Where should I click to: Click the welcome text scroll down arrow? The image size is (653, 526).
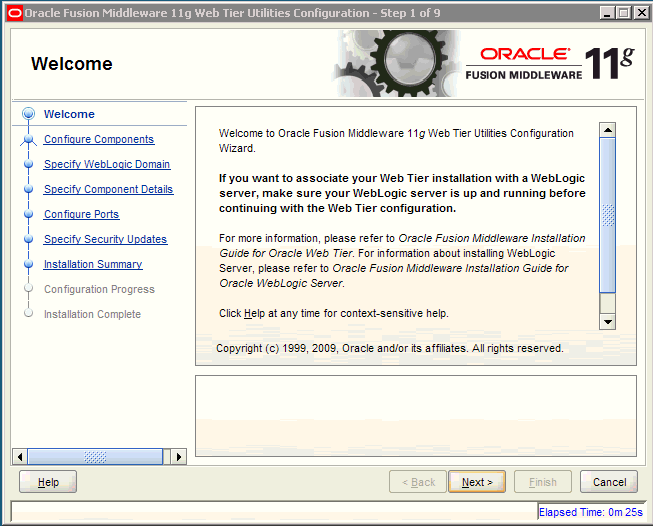click(608, 322)
